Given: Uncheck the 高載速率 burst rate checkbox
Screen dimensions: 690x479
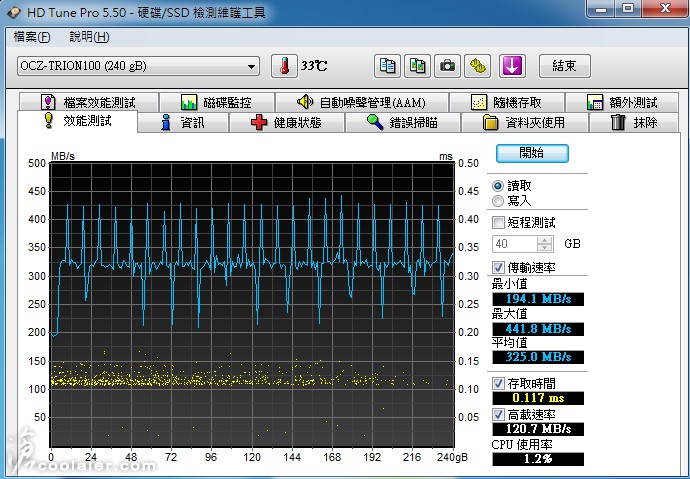Looking at the screenshot, I should click(x=498, y=414).
